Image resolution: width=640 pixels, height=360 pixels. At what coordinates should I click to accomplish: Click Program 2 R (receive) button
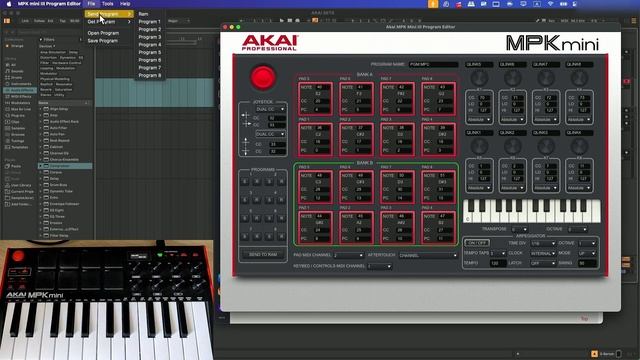click(281, 181)
